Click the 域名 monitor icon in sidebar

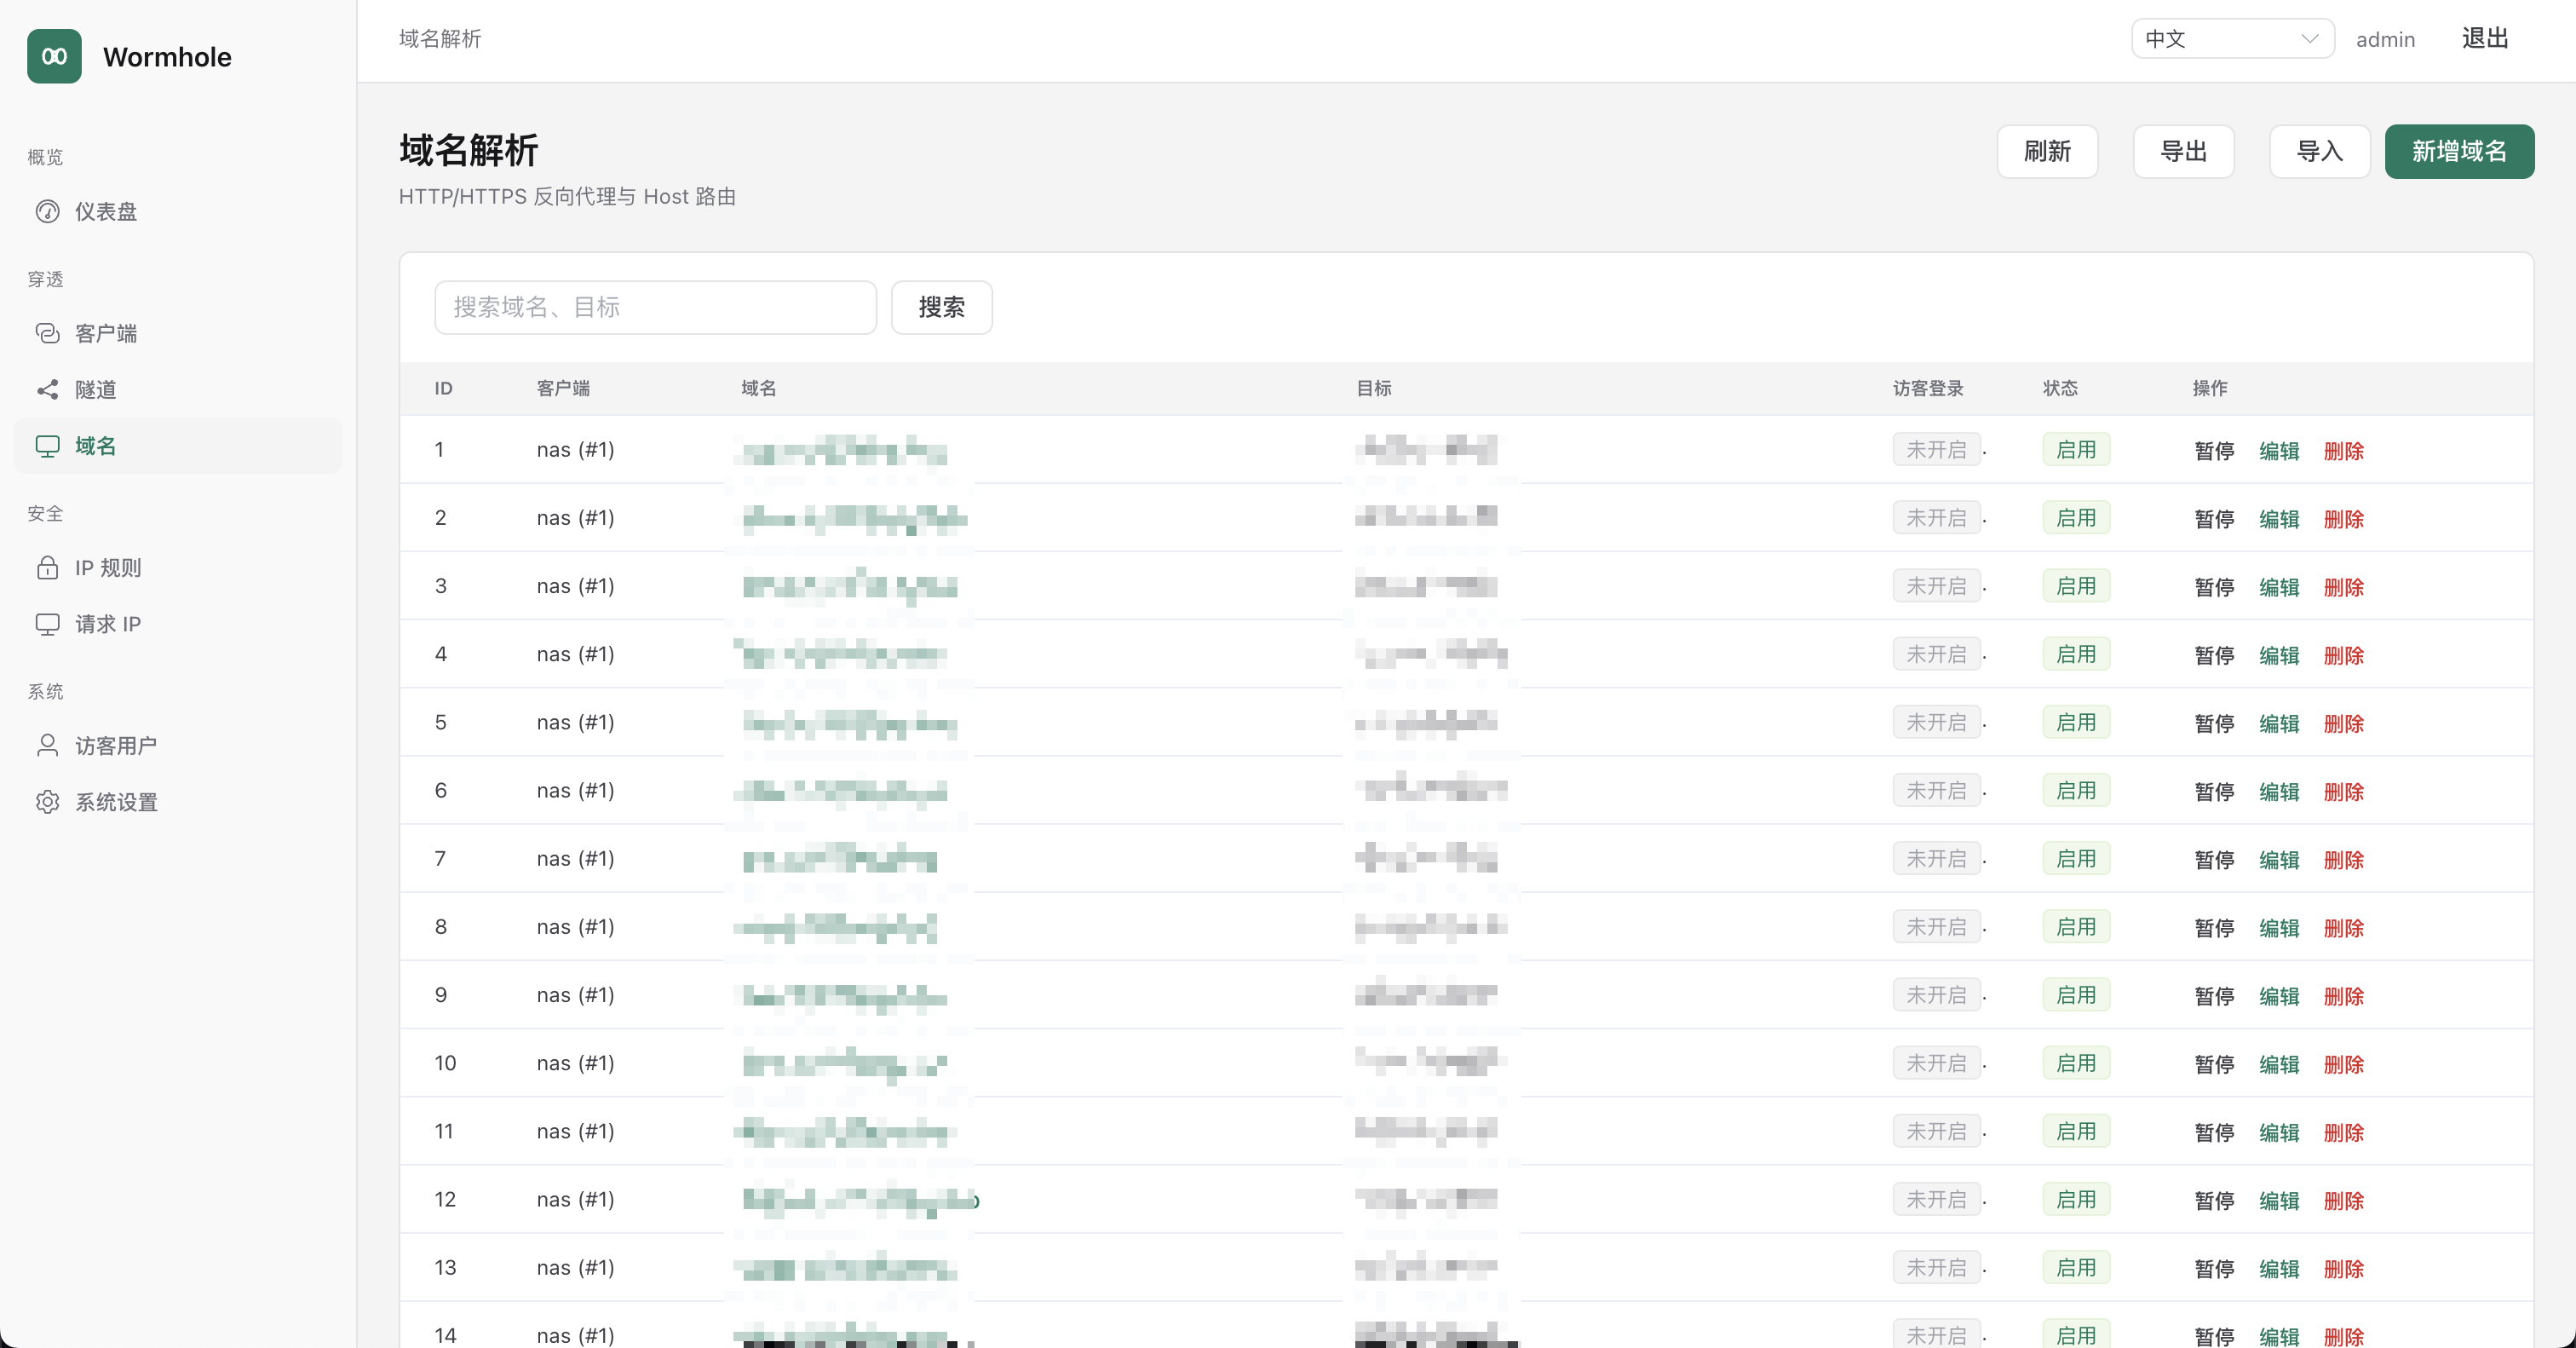coord(47,446)
